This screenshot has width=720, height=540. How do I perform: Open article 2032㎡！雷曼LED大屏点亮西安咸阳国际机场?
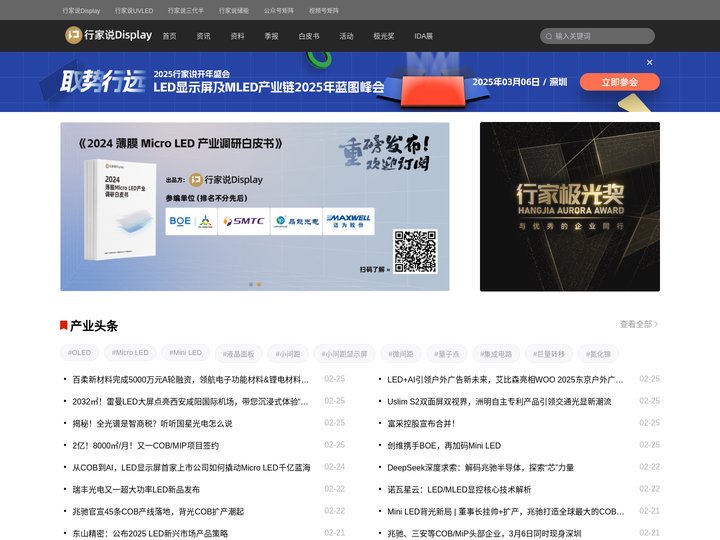click(191, 401)
